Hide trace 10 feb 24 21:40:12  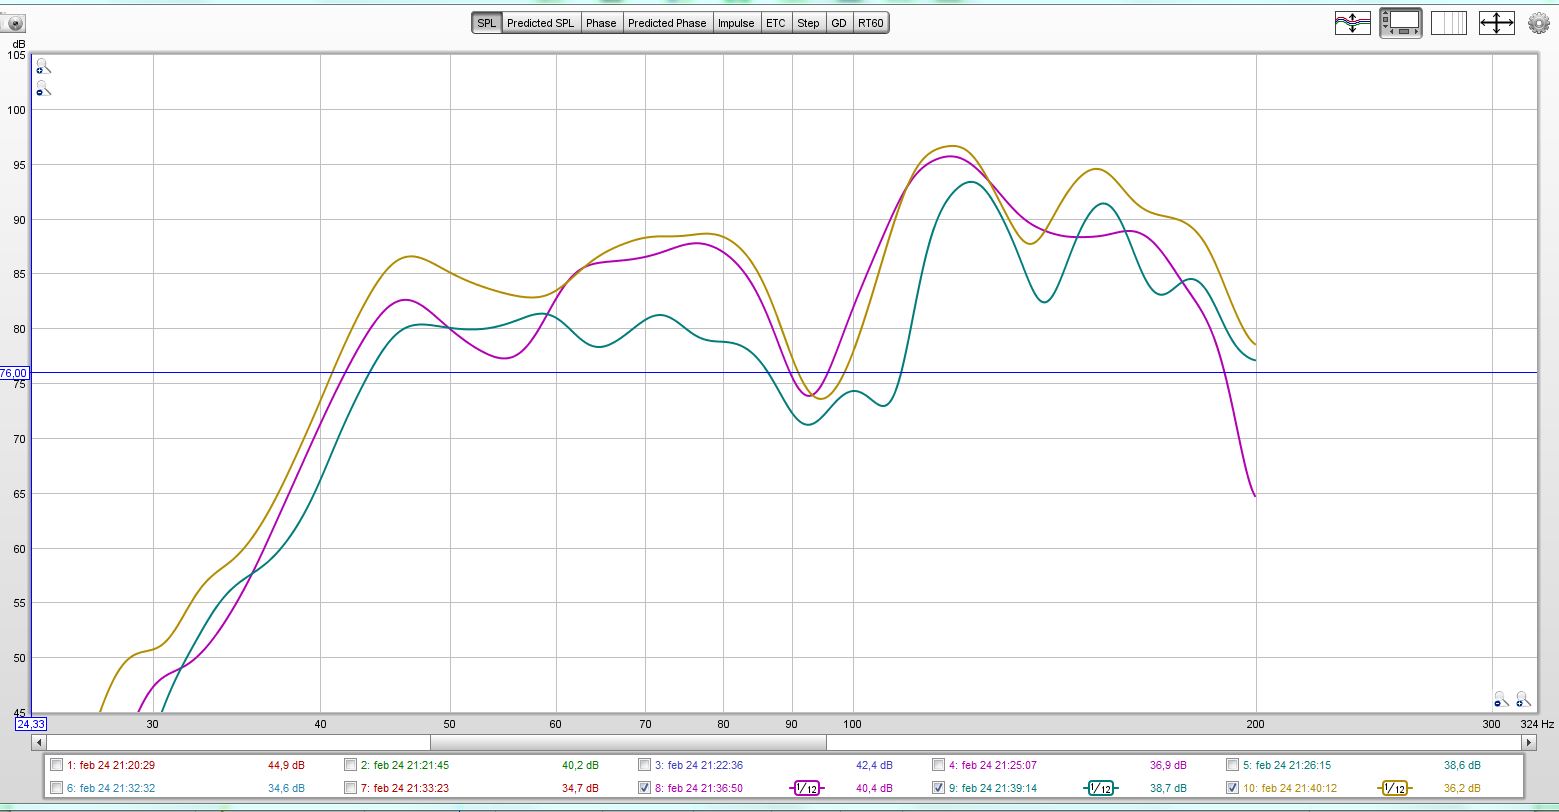pos(1233,788)
